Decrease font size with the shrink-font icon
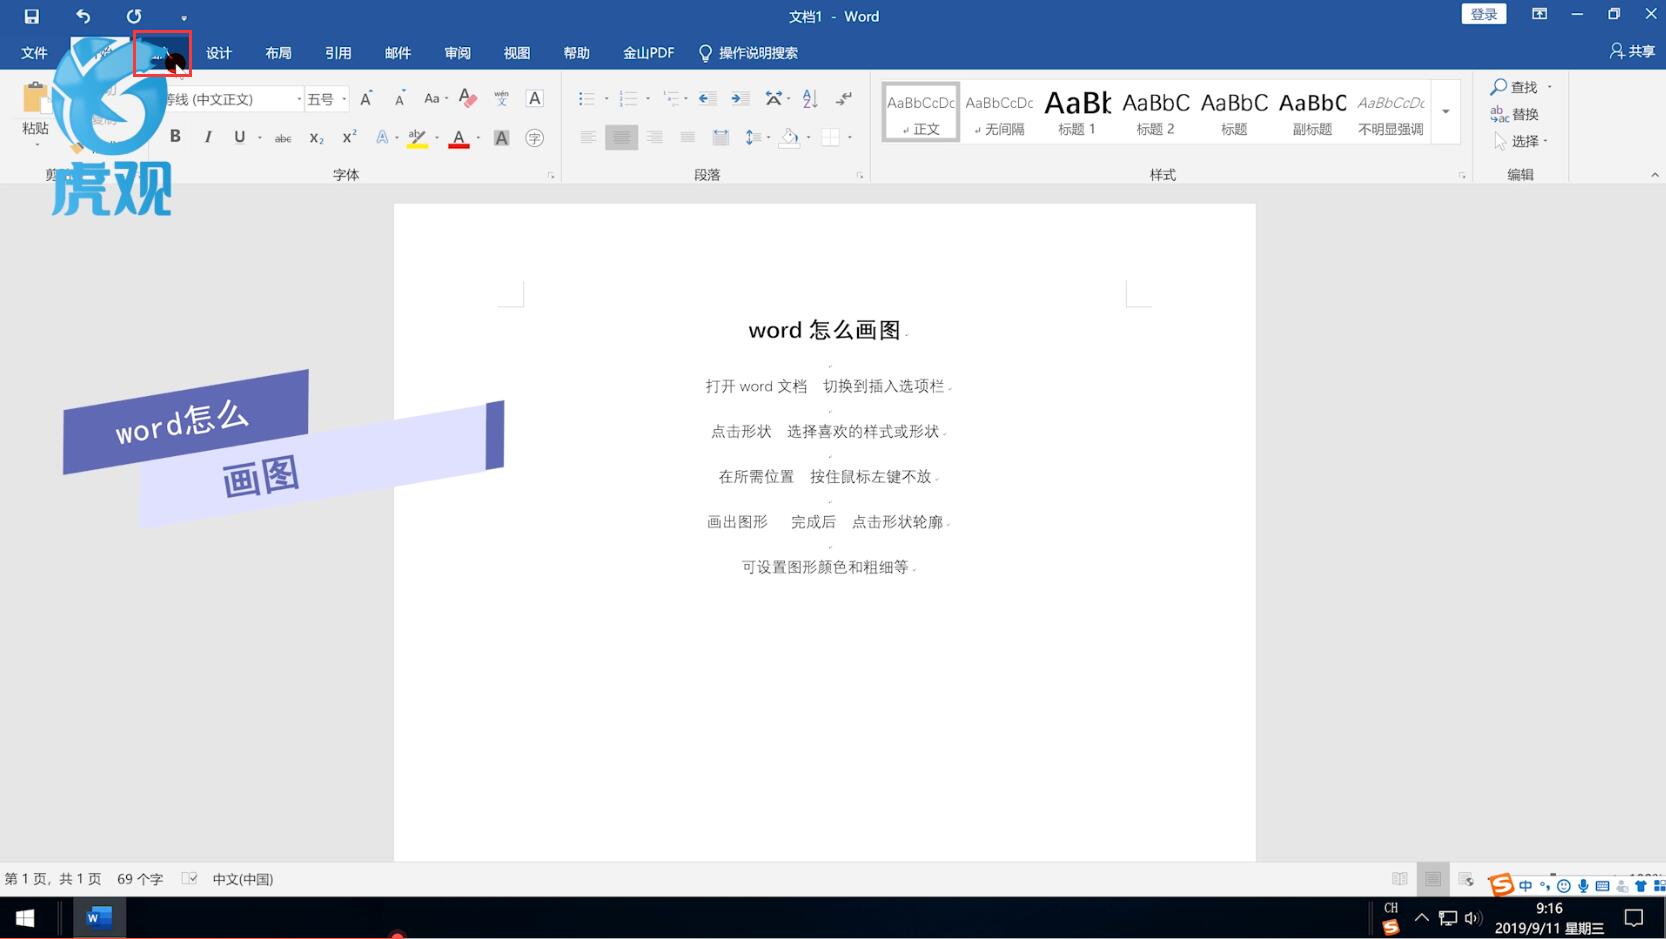Viewport: 1666px width, 939px height. (x=399, y=98)
